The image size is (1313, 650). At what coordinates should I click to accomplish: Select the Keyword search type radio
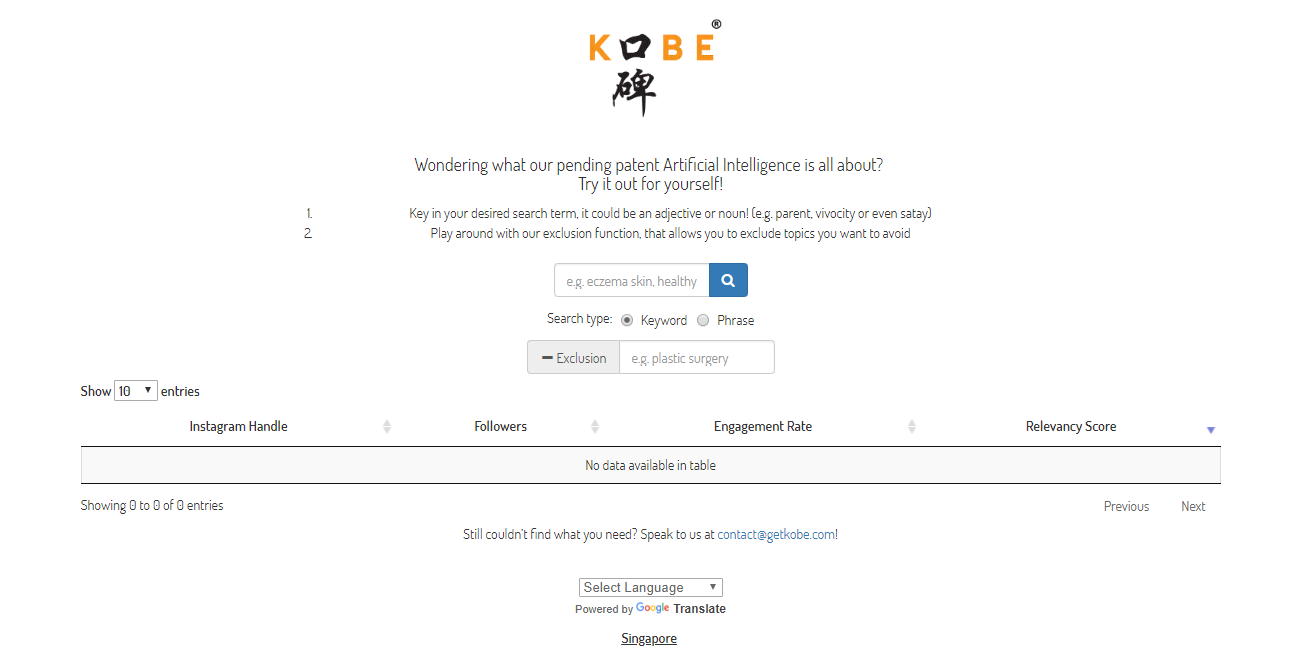click(x=627, y=320)
